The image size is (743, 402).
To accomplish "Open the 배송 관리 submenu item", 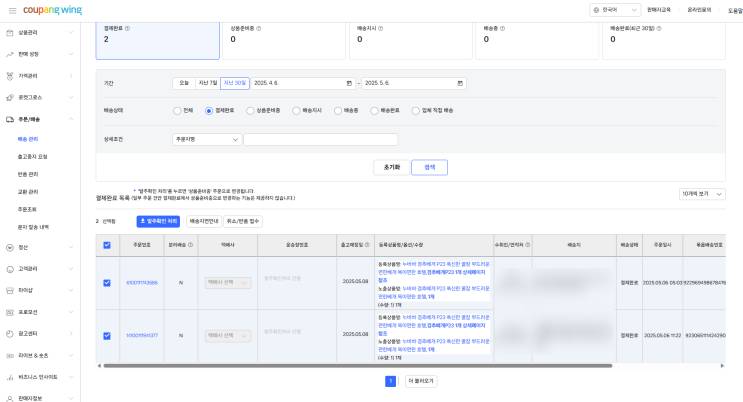I will [x=28, y=139].
